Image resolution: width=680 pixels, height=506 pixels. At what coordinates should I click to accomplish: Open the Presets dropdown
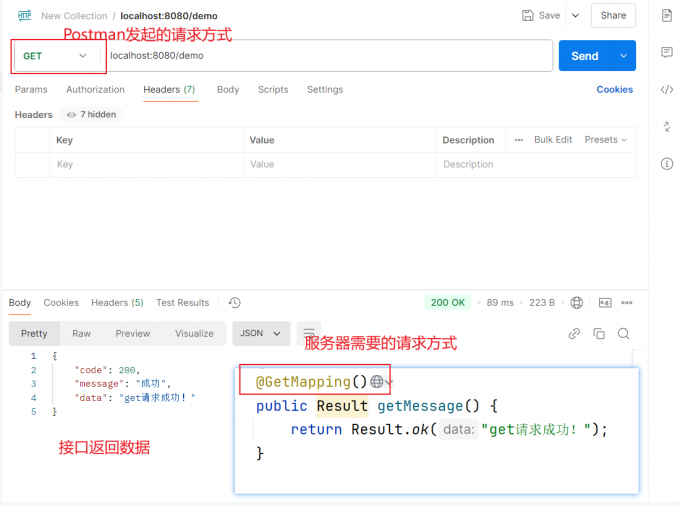pos(605,140)
